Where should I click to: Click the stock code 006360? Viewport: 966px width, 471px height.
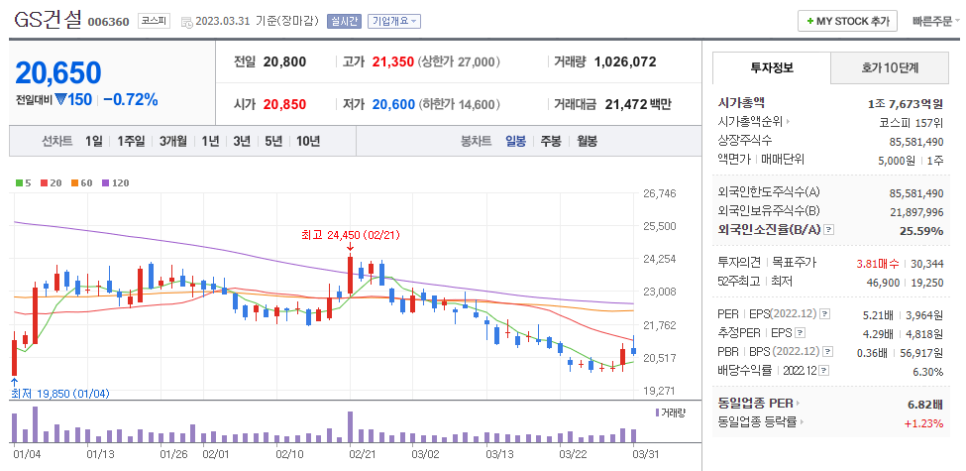(108, 22)
